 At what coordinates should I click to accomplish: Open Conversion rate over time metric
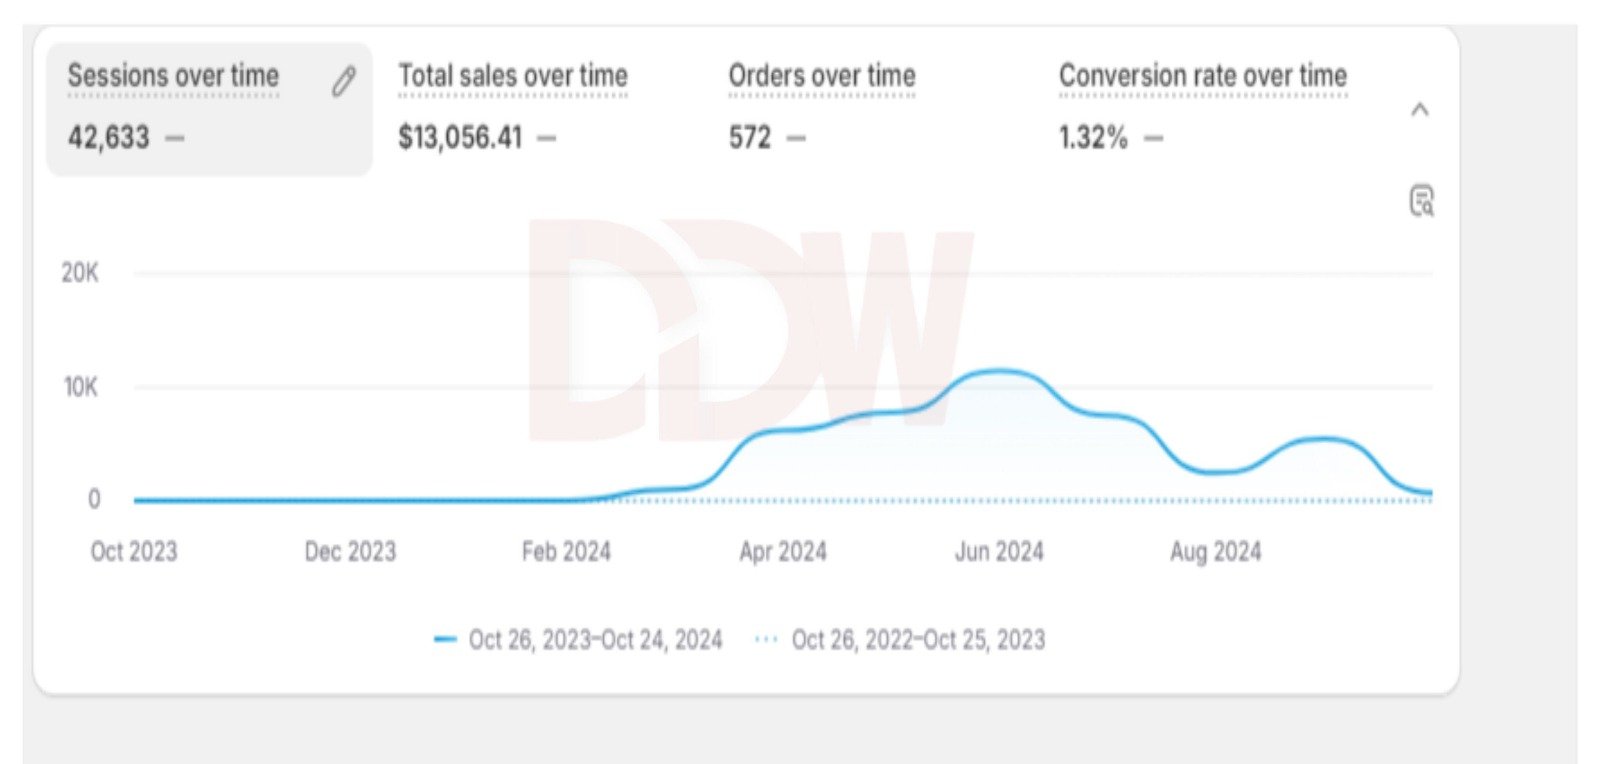(x=1202, y=76)
